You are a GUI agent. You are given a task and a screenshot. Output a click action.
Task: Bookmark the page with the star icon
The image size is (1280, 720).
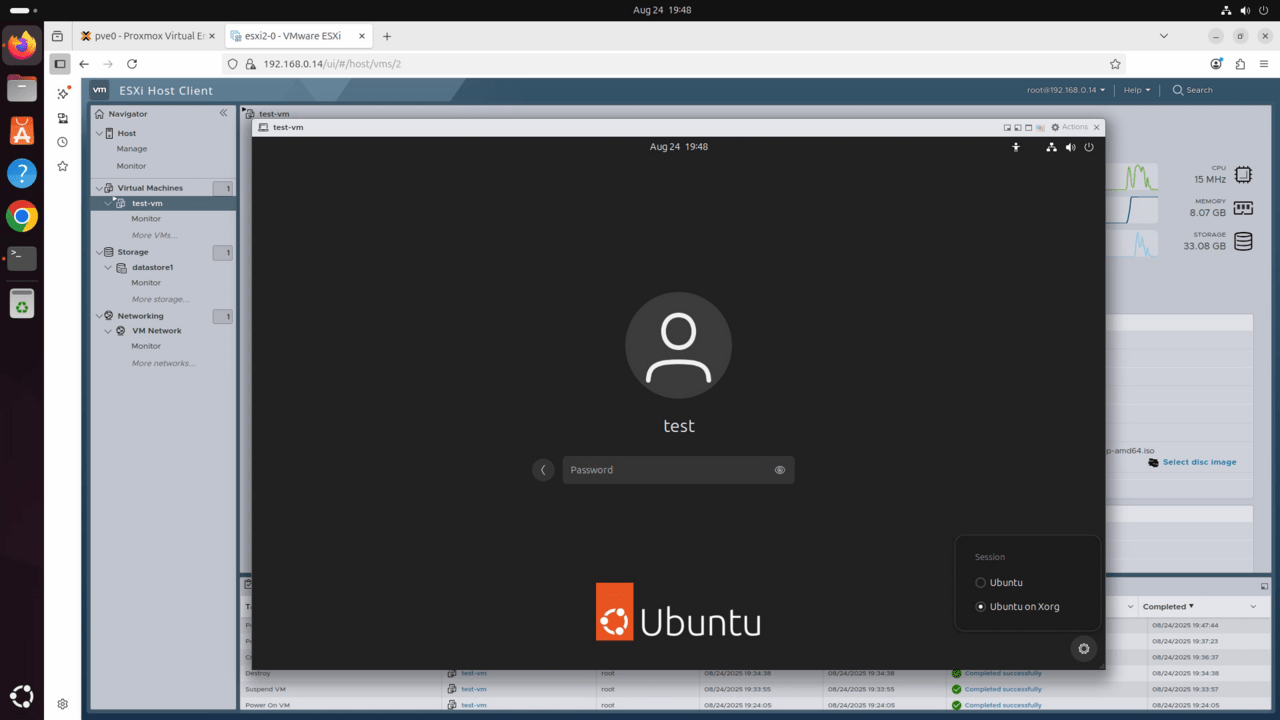point(1115,64)
